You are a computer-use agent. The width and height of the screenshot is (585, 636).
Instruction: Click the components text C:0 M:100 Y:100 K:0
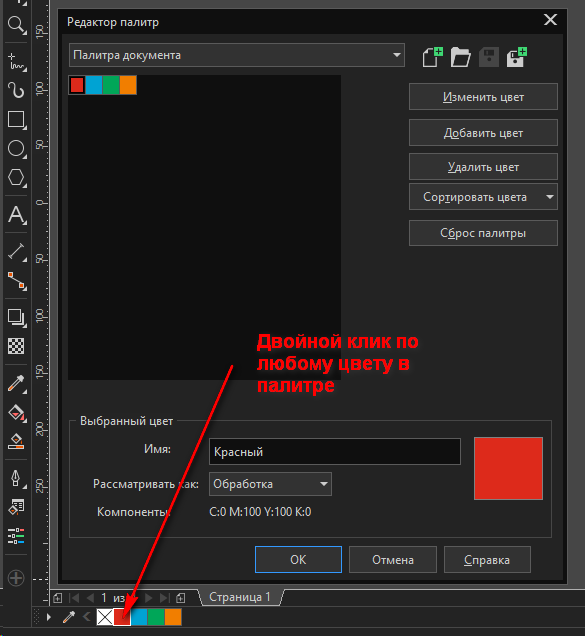pyautogui.click(x=260, y=512)
